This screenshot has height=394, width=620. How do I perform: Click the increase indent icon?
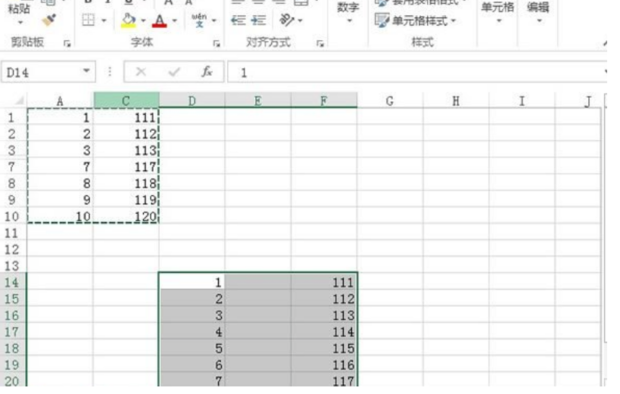click(258, 20)
